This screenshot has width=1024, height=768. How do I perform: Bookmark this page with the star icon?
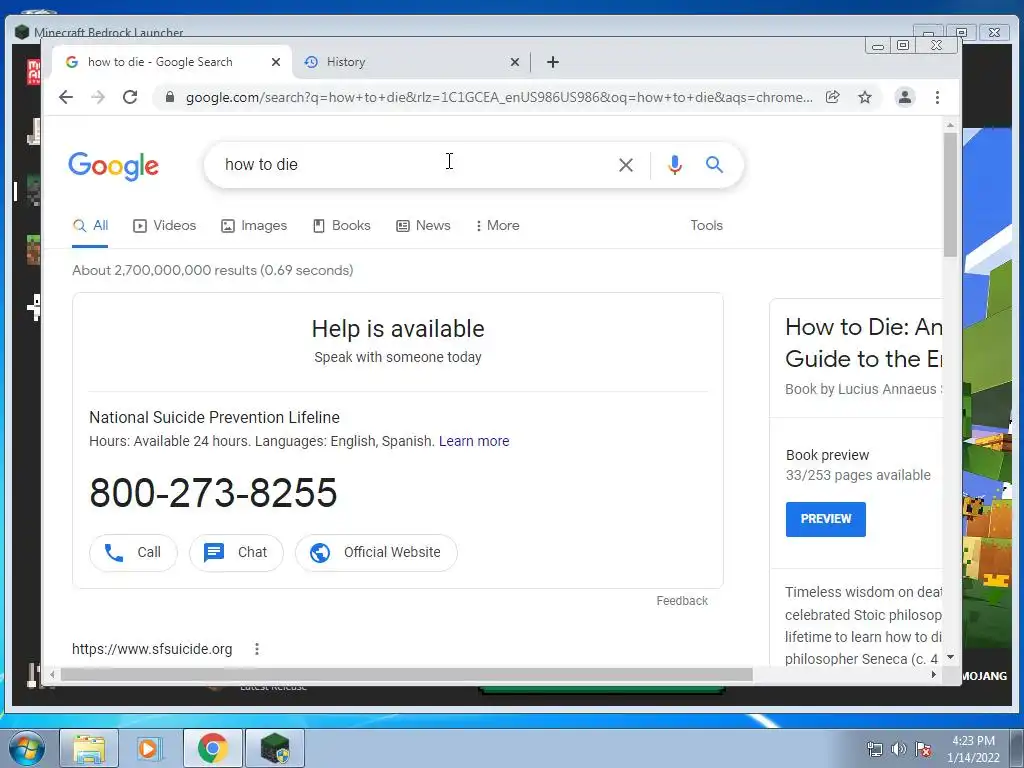point(865,97)
